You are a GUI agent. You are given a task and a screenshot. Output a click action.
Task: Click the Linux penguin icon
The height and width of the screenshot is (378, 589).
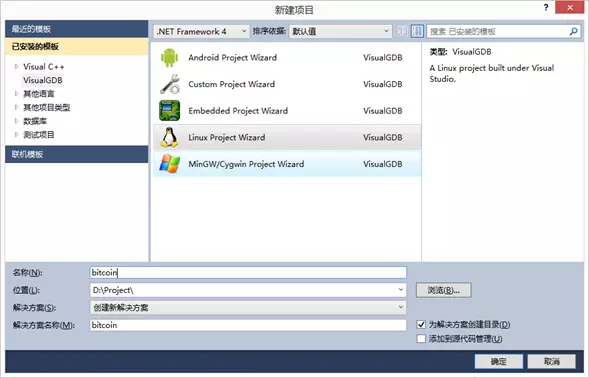click(169, 137)
